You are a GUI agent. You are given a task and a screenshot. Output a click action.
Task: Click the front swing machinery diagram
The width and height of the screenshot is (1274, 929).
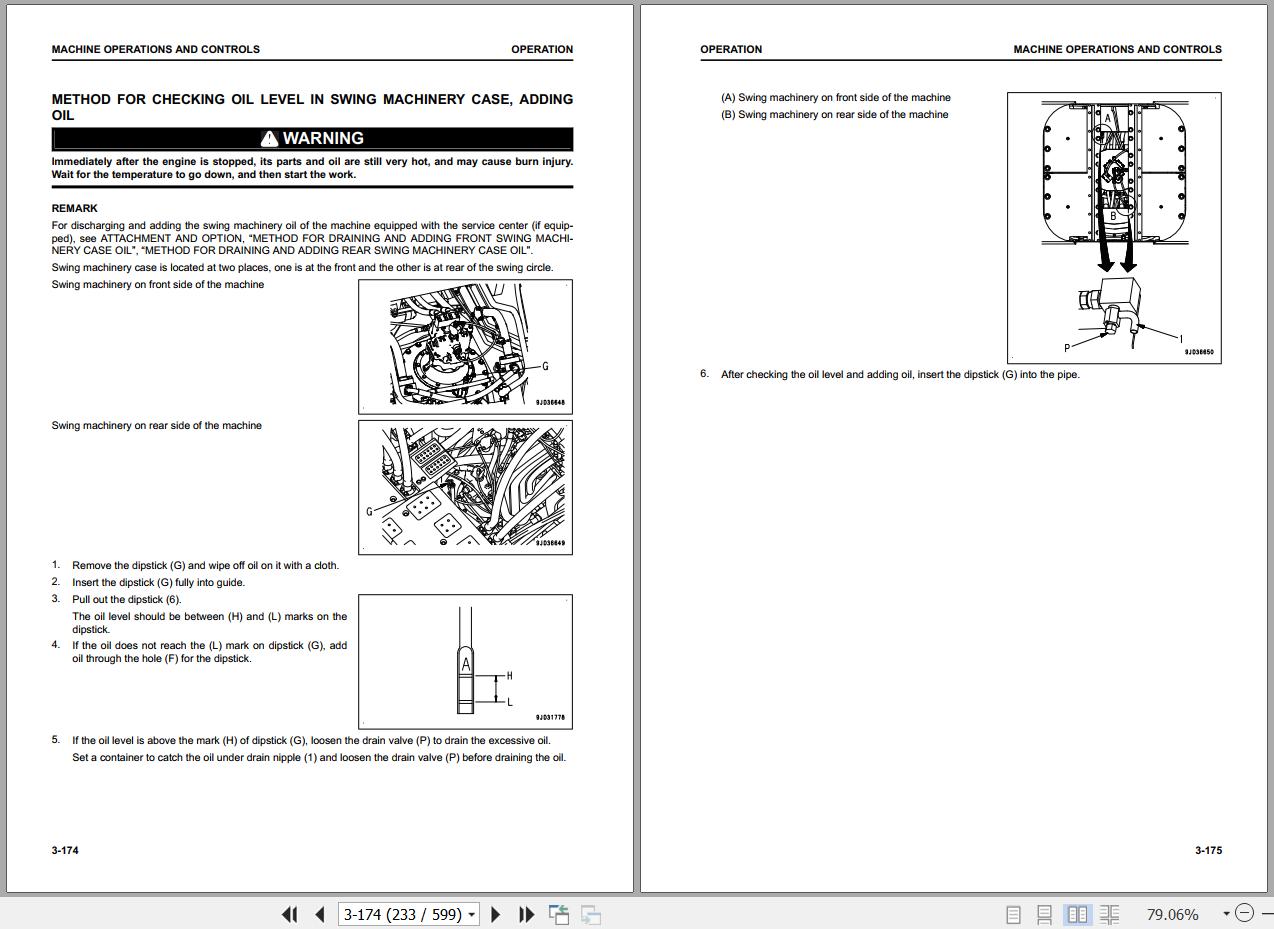tap(465, 346)
